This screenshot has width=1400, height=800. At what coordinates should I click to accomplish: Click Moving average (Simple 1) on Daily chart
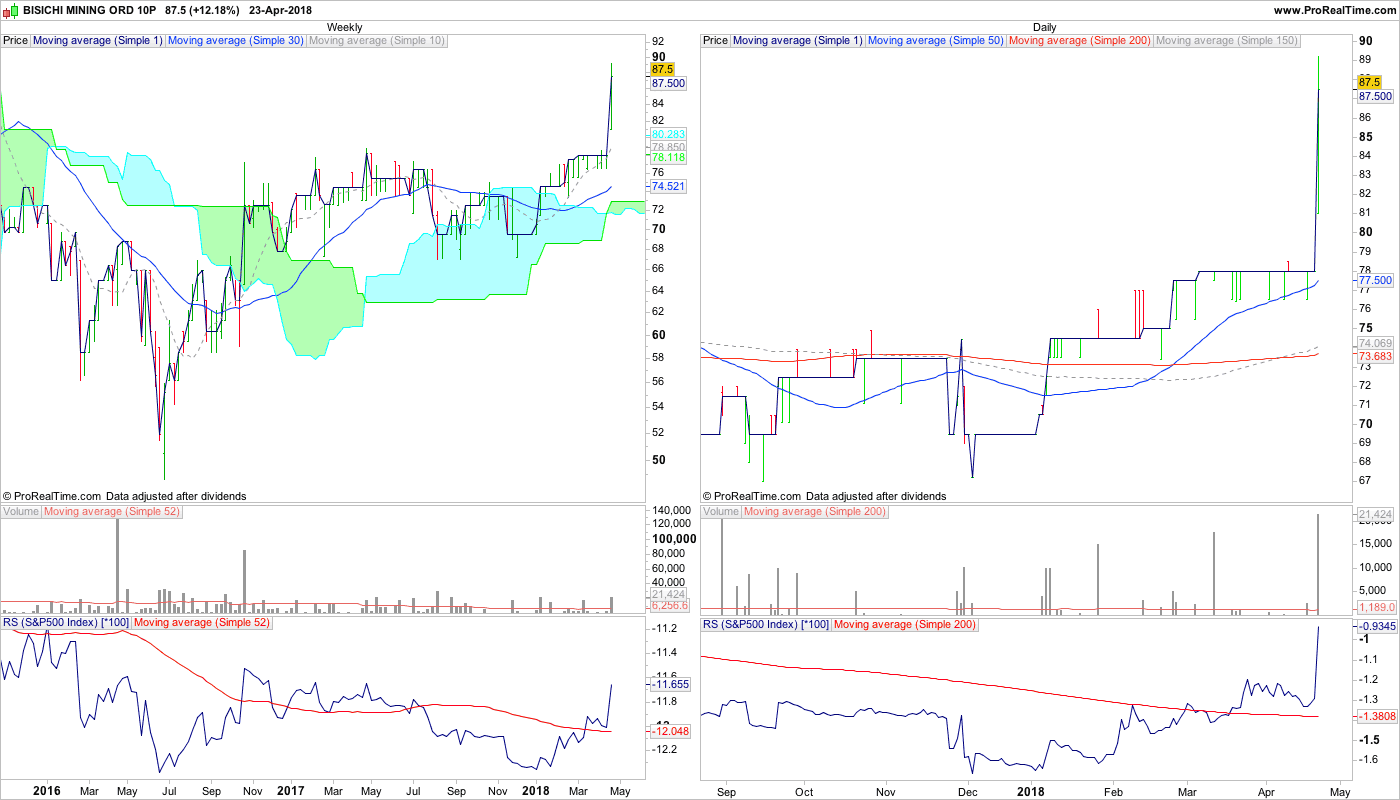point(798,41)
